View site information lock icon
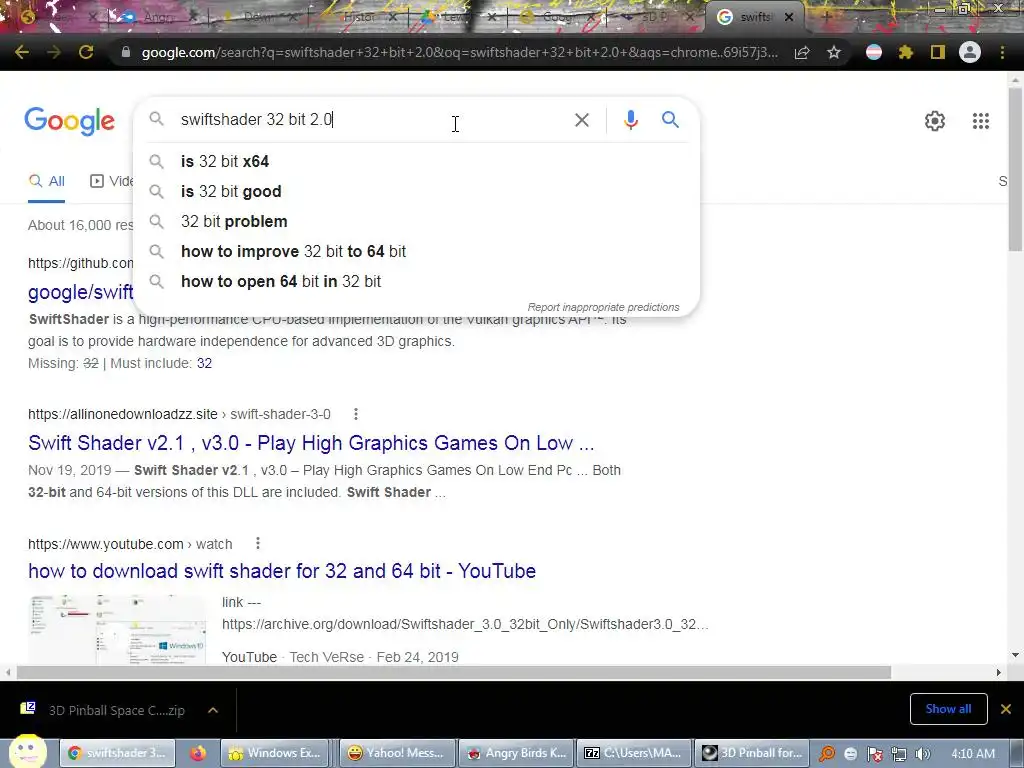The image size is (1024, 768). point(126,52)
